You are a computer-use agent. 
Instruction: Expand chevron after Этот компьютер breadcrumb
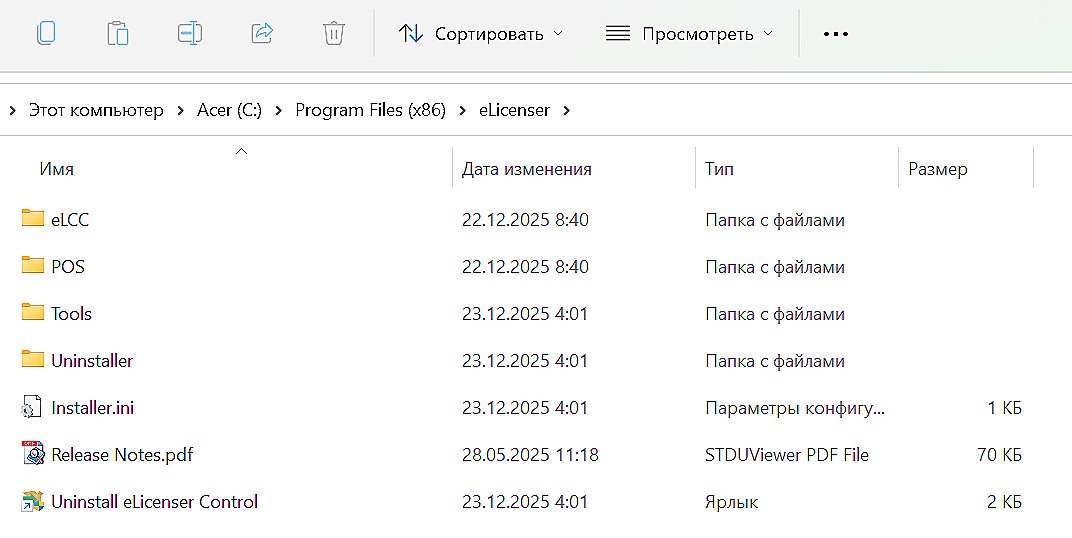180,110
